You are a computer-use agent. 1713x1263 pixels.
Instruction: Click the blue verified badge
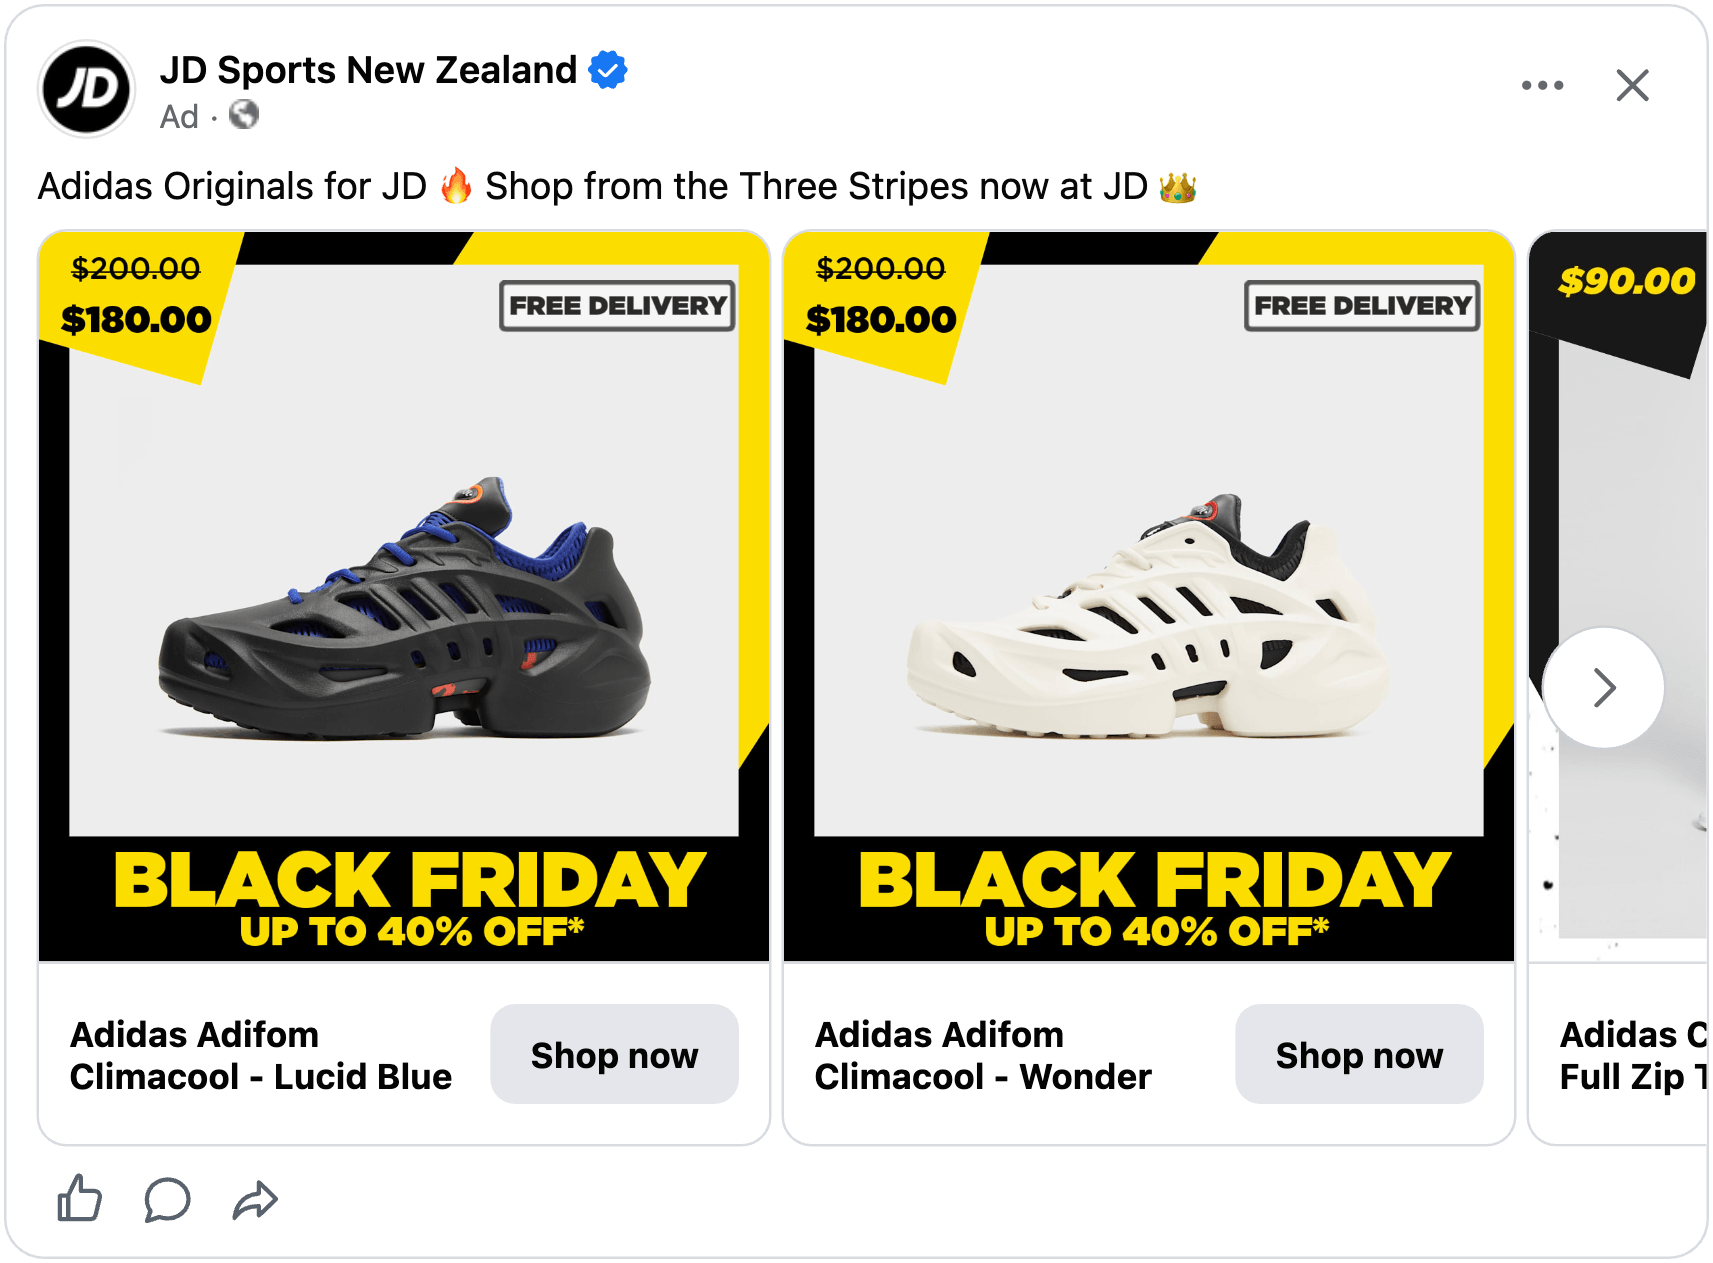(608, 70)
